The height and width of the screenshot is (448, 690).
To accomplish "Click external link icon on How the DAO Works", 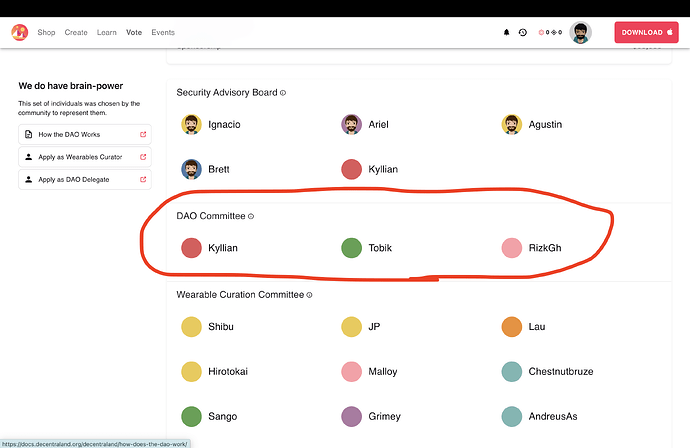I will pos(143,134).
